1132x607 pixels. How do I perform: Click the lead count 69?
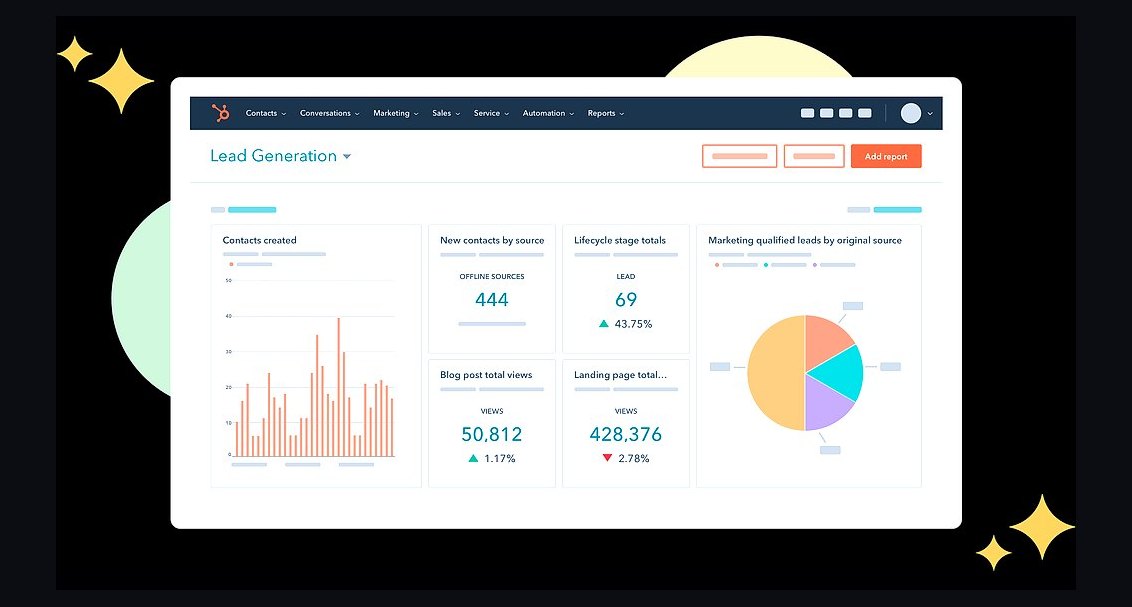[x=626, y=300]
